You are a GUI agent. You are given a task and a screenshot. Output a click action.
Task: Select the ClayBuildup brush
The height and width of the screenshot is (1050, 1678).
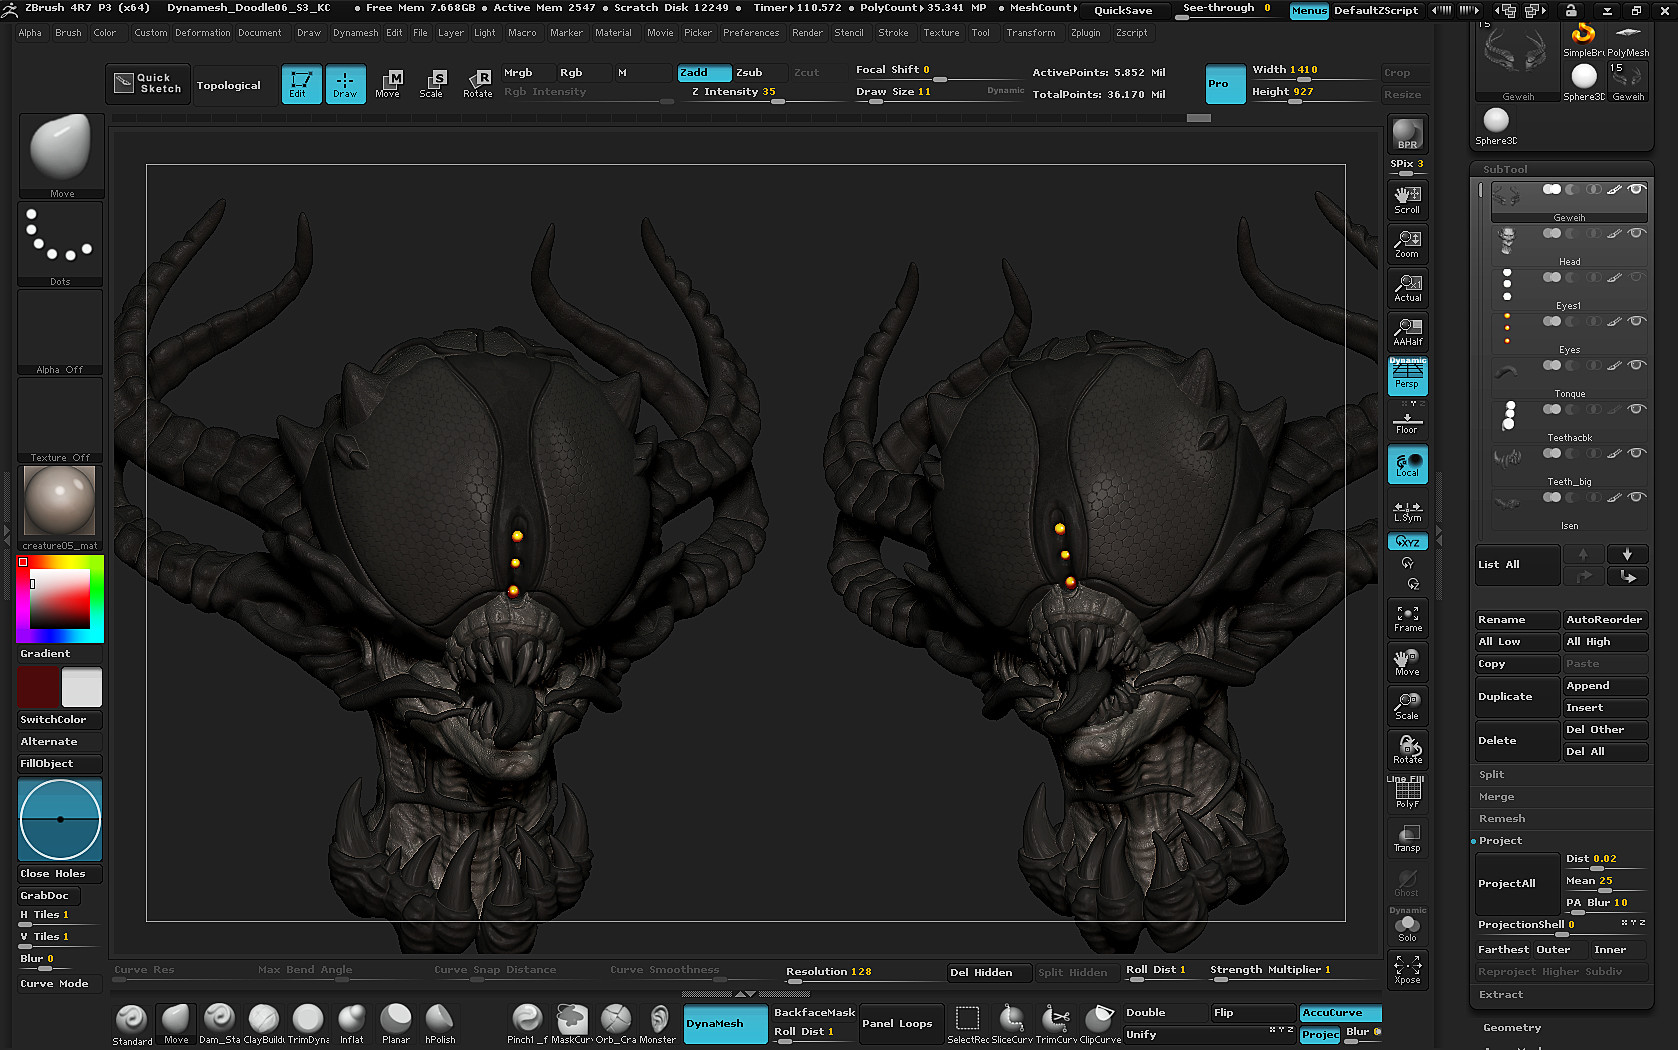(264, 1025)
